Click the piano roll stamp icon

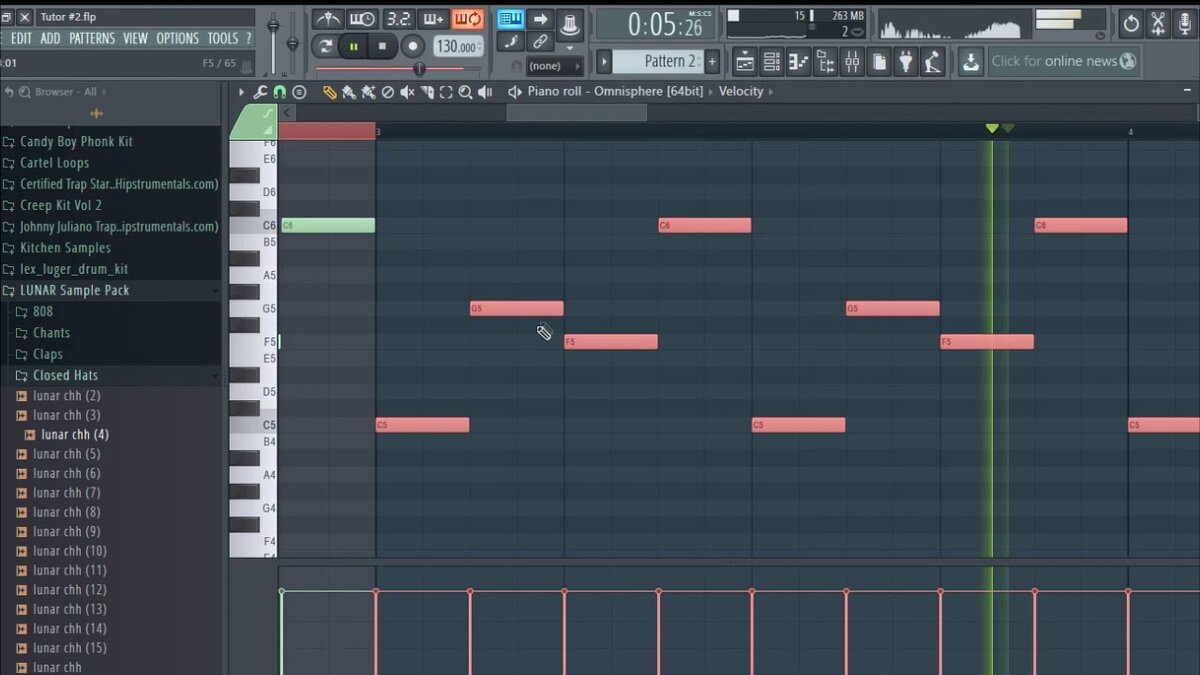(299, 92)
